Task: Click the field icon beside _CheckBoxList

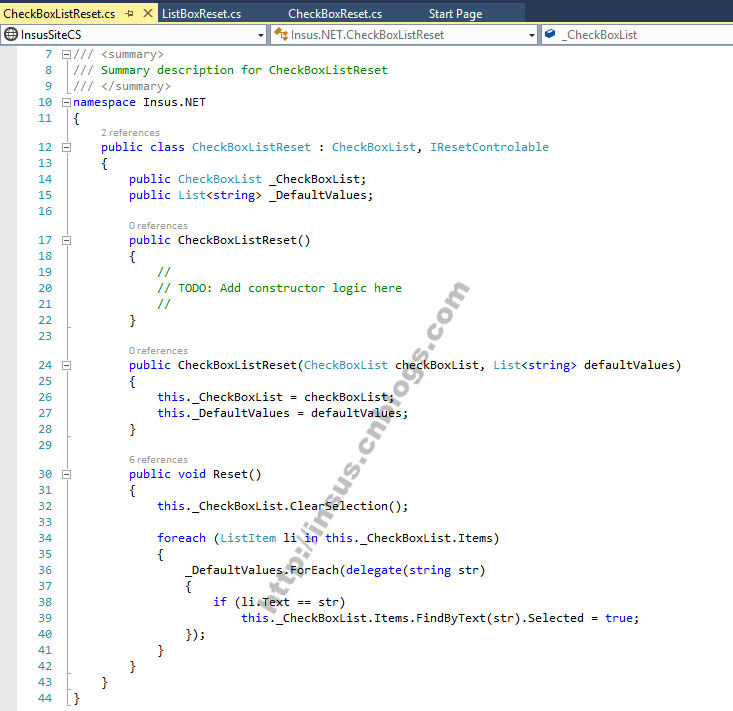Action: [550, 34]
